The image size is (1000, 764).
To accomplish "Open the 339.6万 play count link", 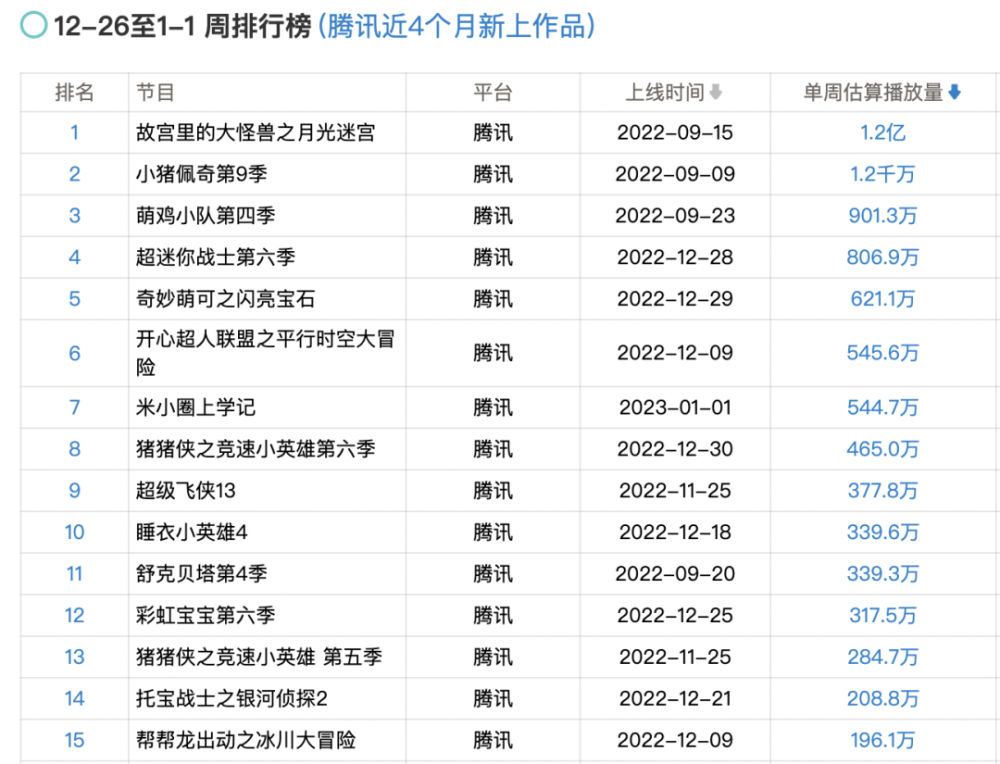I will 883,532.
